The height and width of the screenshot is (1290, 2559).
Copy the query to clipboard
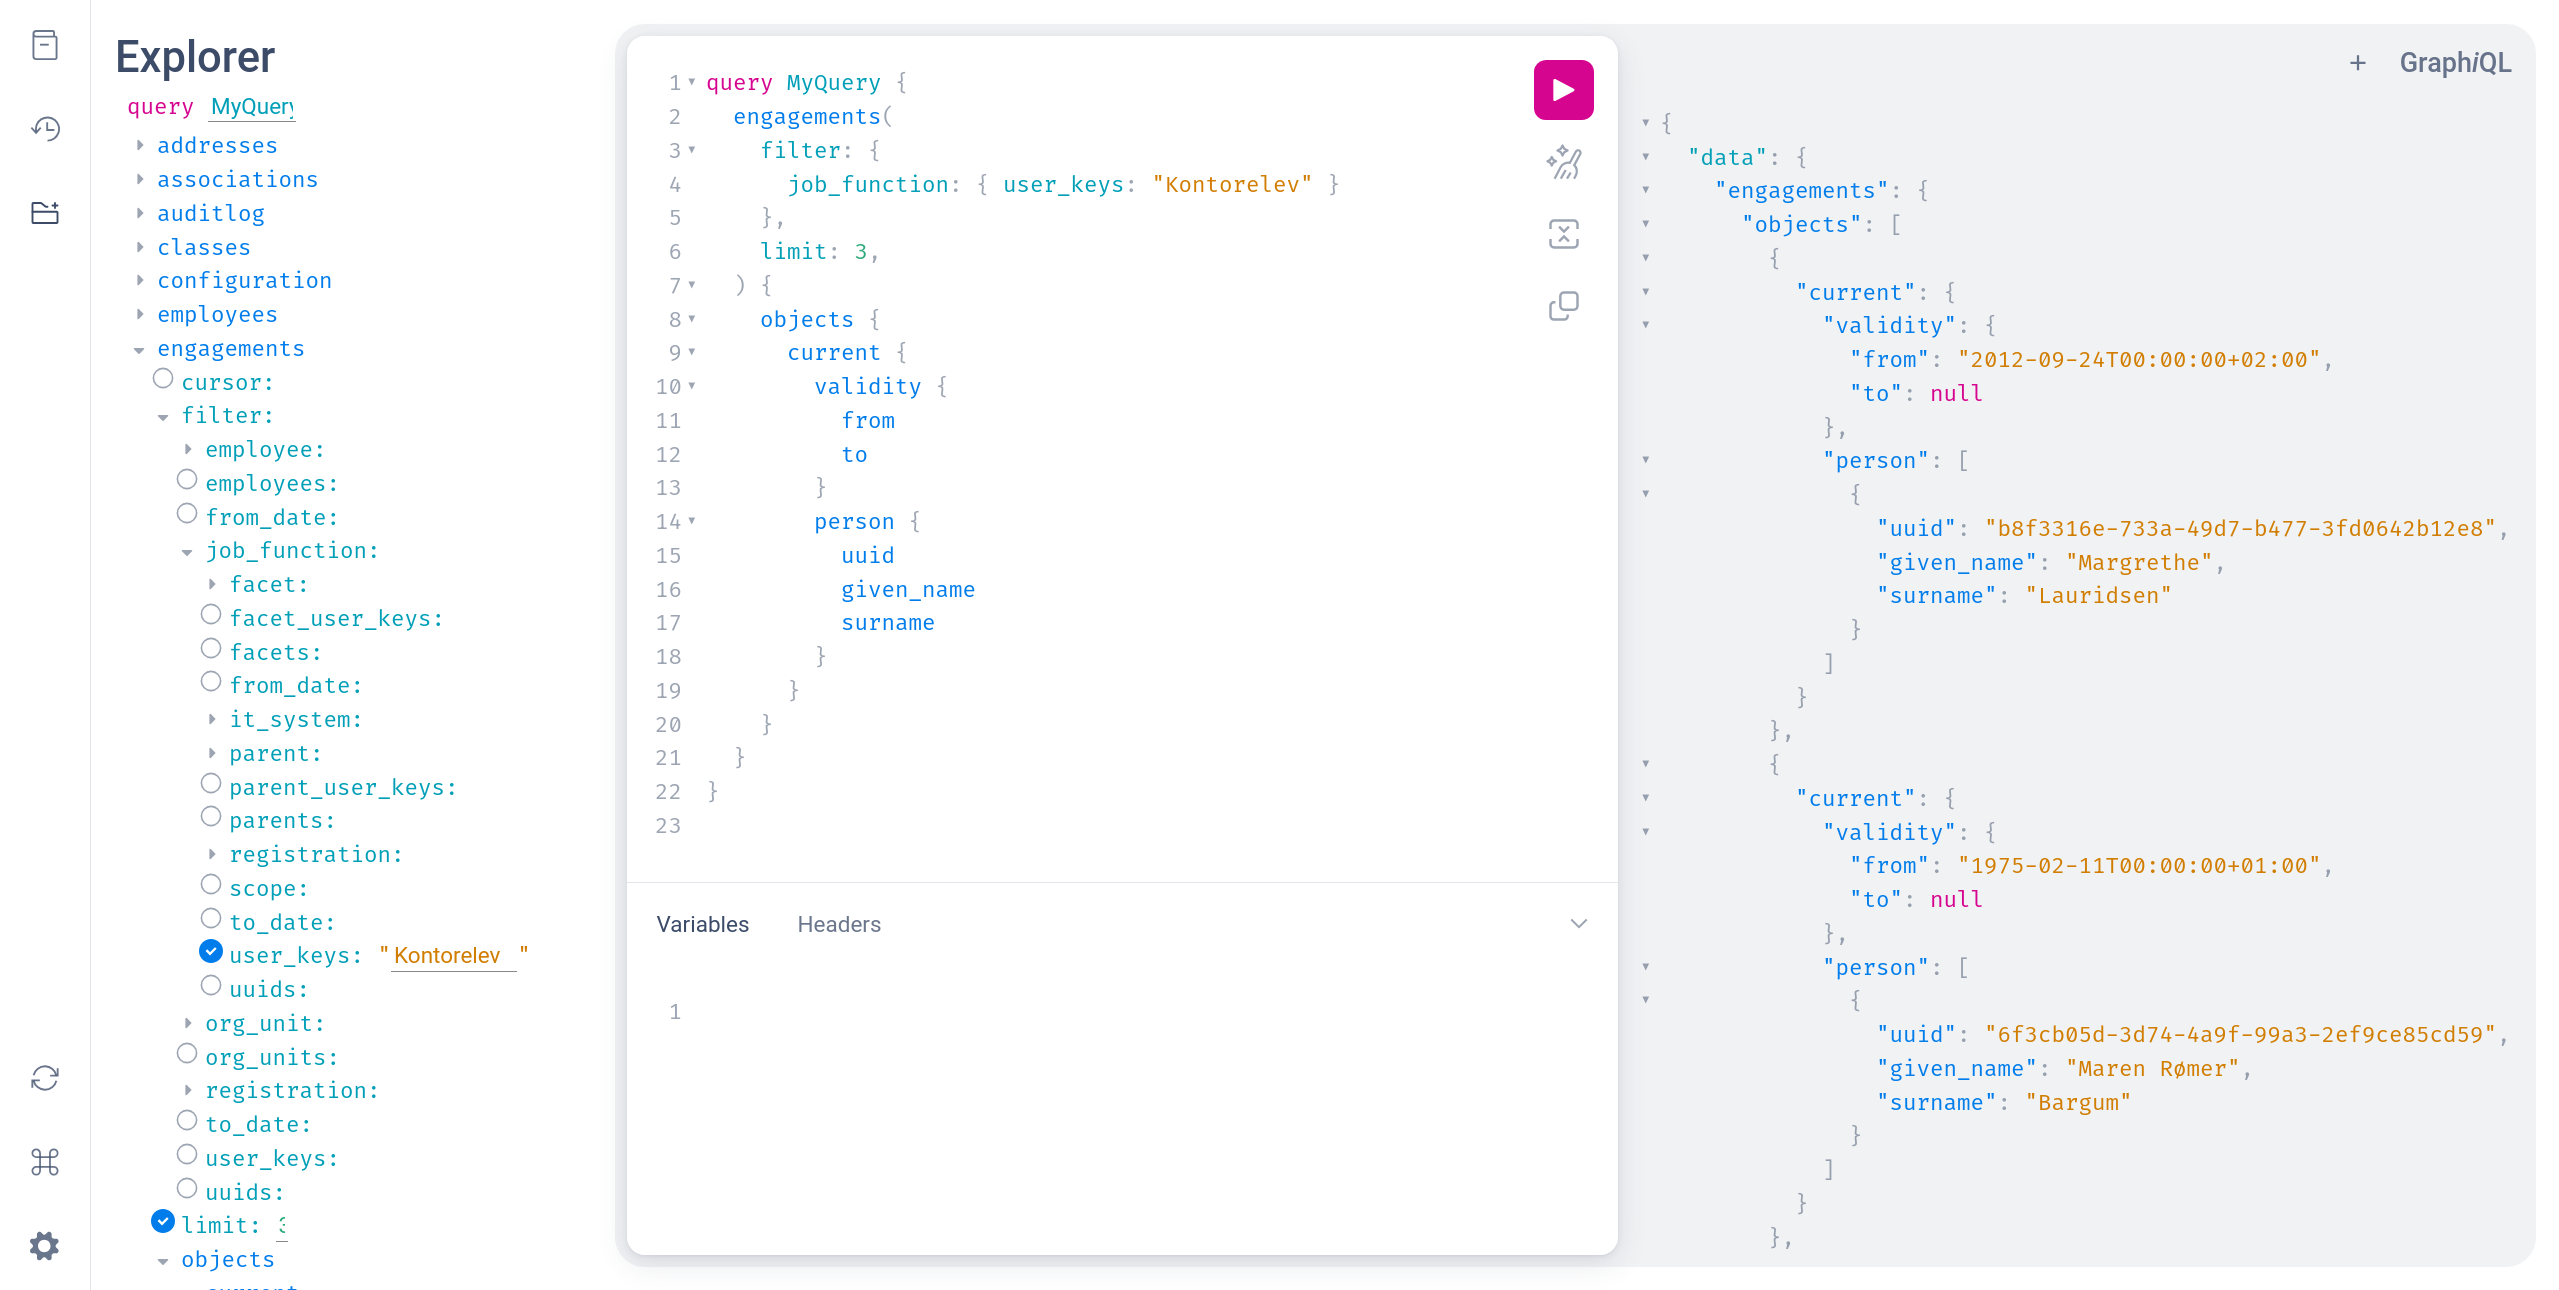(x=1563, y=306)
